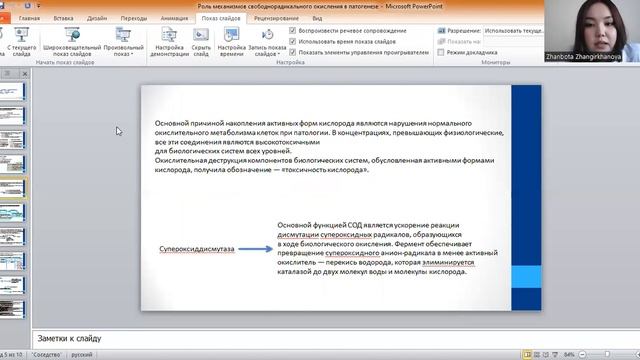Select the first slide thumbnail
This screenshot has height=360, width=640.
click(x=12, y=91)
